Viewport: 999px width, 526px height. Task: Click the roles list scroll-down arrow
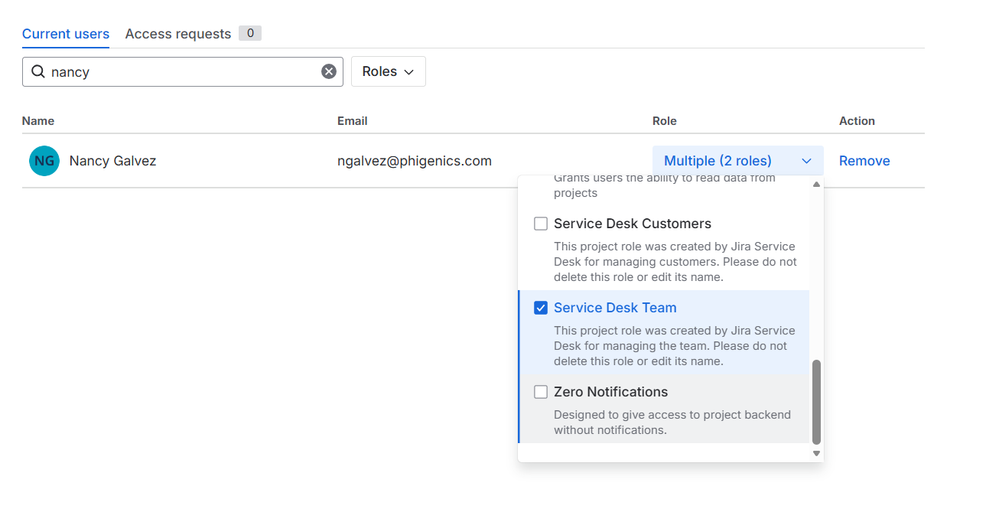[816, 453]
